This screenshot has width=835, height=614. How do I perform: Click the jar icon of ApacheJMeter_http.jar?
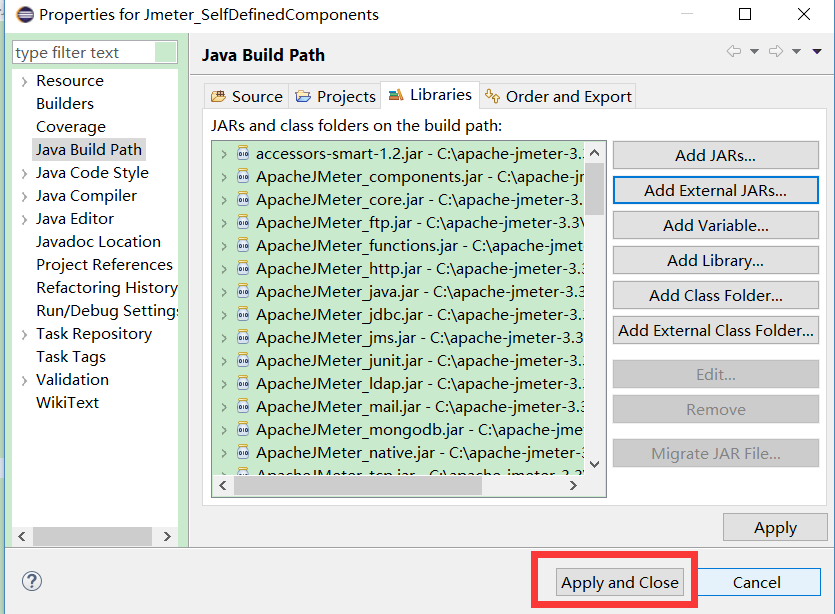243,268
